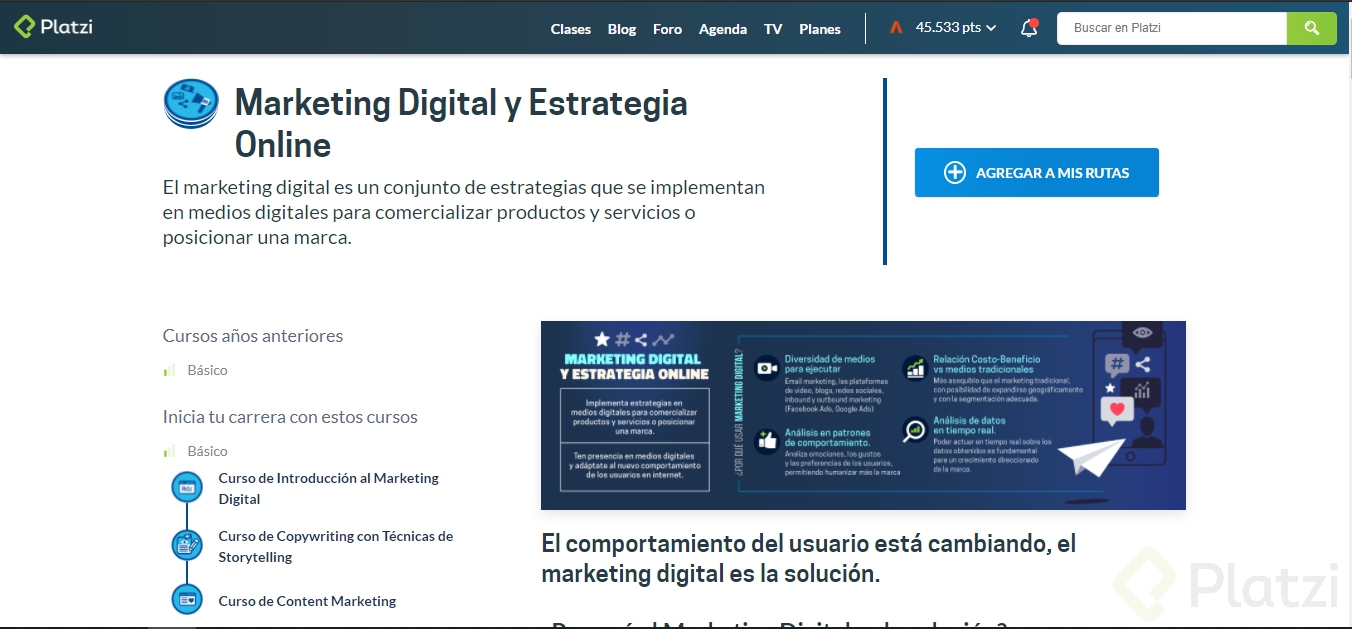Viewport: 1352px width, 629px height.
Task: Switch to Platzi TV
Action: coord(773,29)
